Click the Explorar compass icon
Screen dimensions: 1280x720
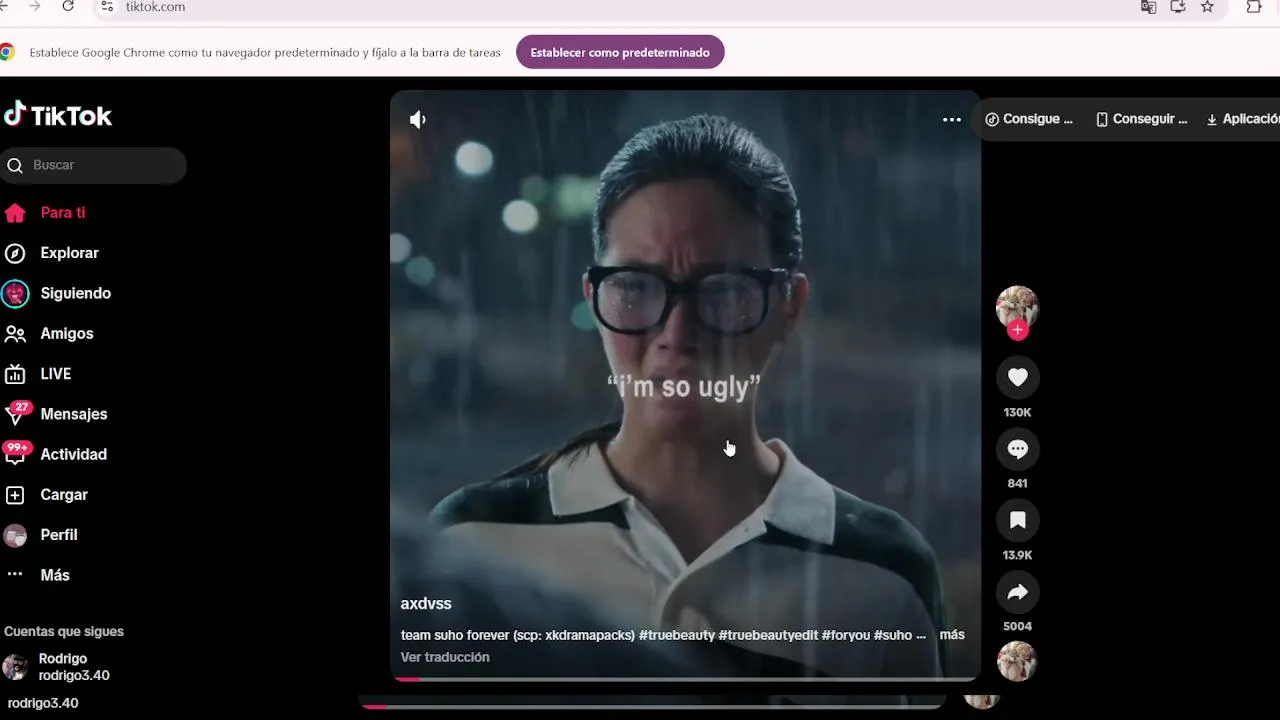pyautogui.click(x=15, y=253)
